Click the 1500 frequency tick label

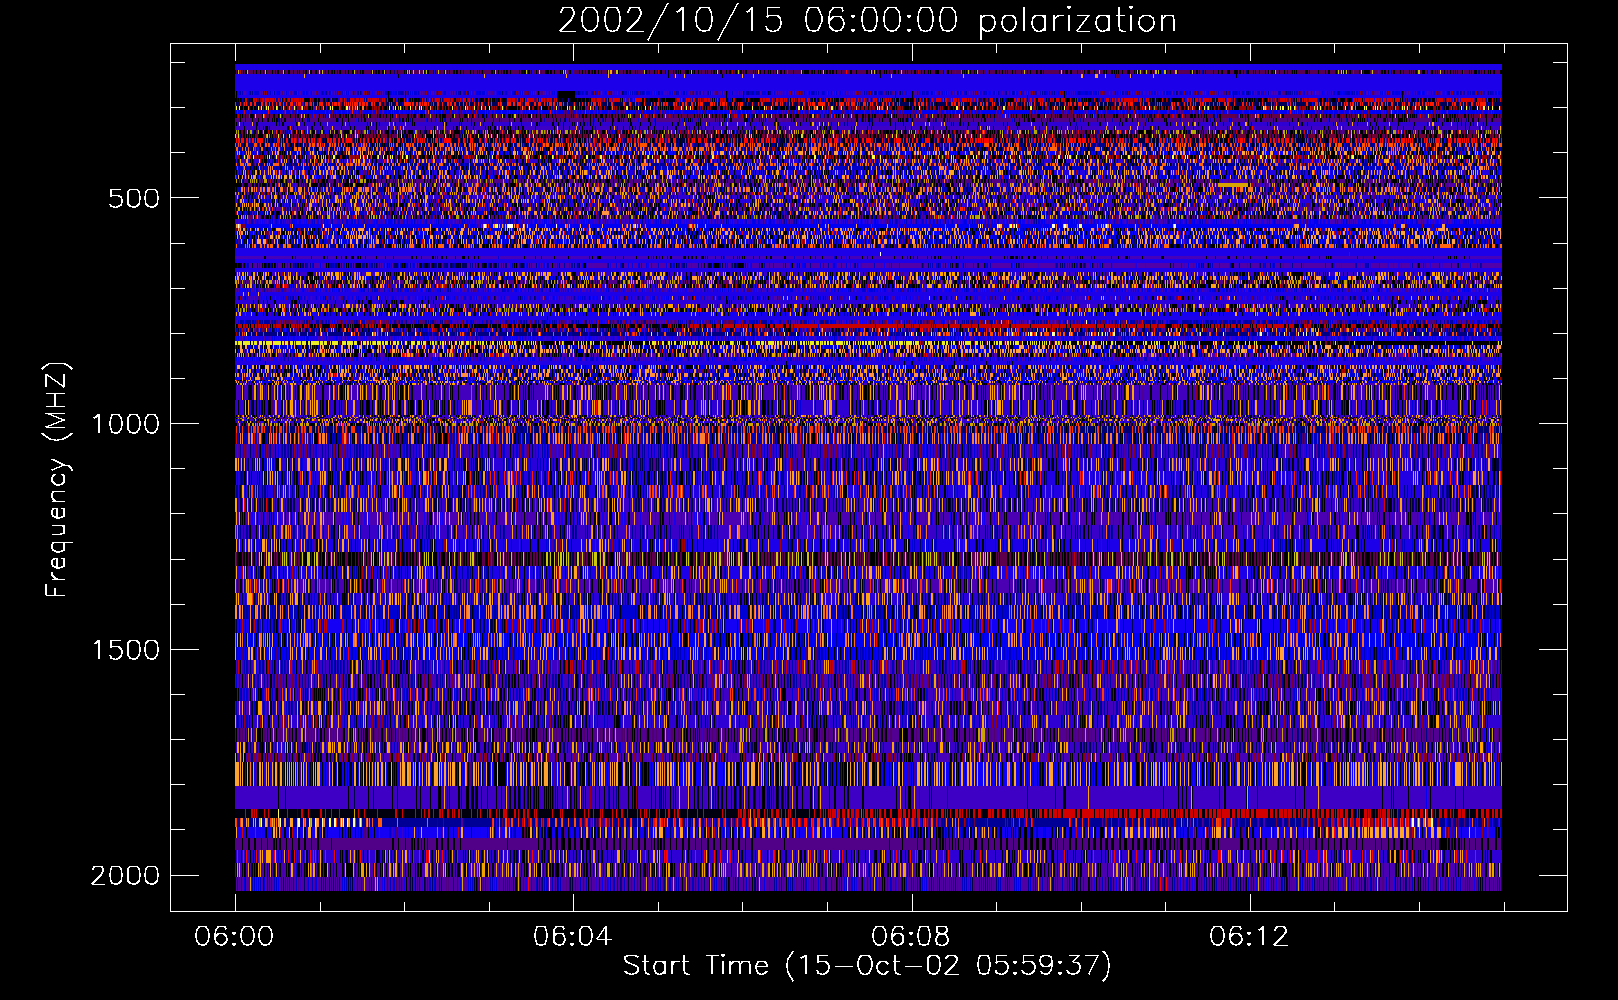pos(125,650)
